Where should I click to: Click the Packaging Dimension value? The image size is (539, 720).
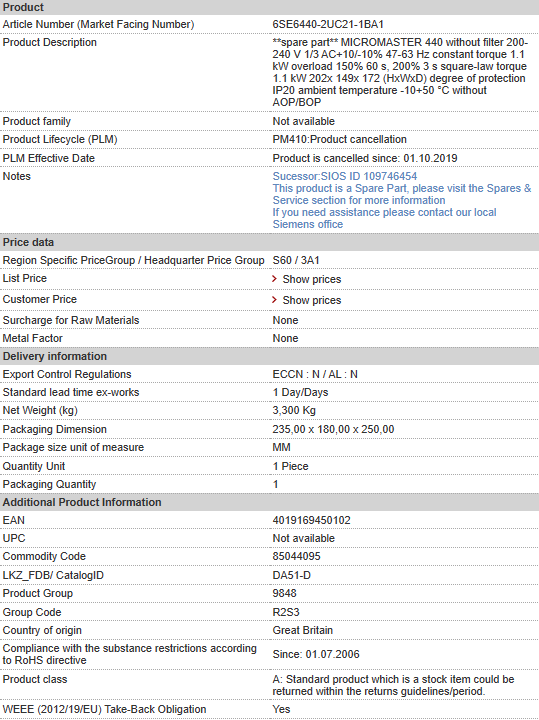point(333,429)
